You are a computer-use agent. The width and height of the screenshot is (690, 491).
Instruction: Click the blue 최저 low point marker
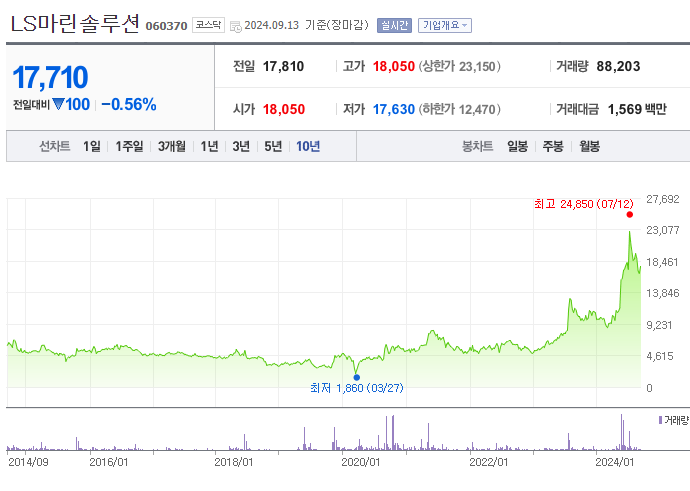(x=356, y=377)
